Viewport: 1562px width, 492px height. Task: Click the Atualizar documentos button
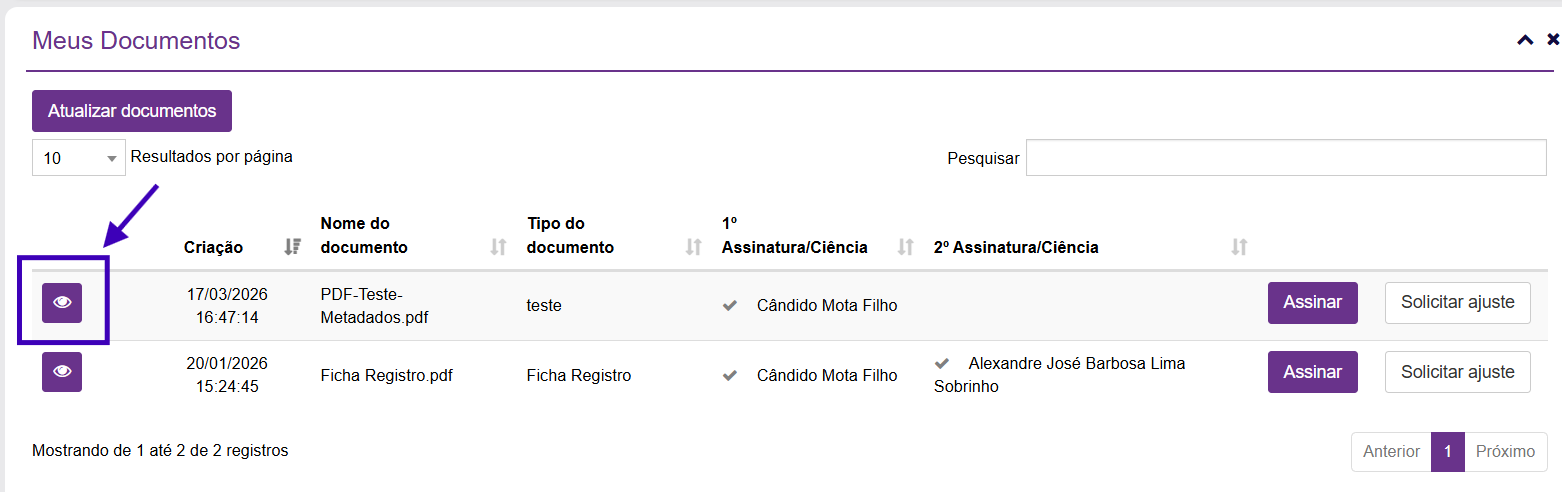click(x=132, y=111)
